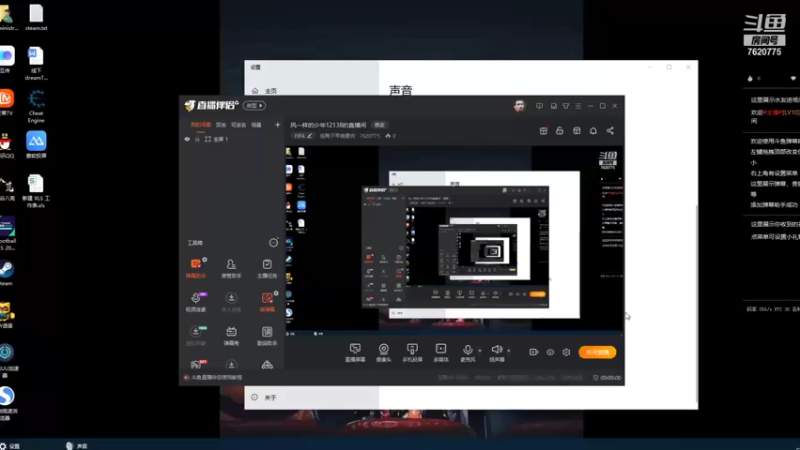Select the 全屏 1 source row

pyautogui.click(x=232, y=139)
